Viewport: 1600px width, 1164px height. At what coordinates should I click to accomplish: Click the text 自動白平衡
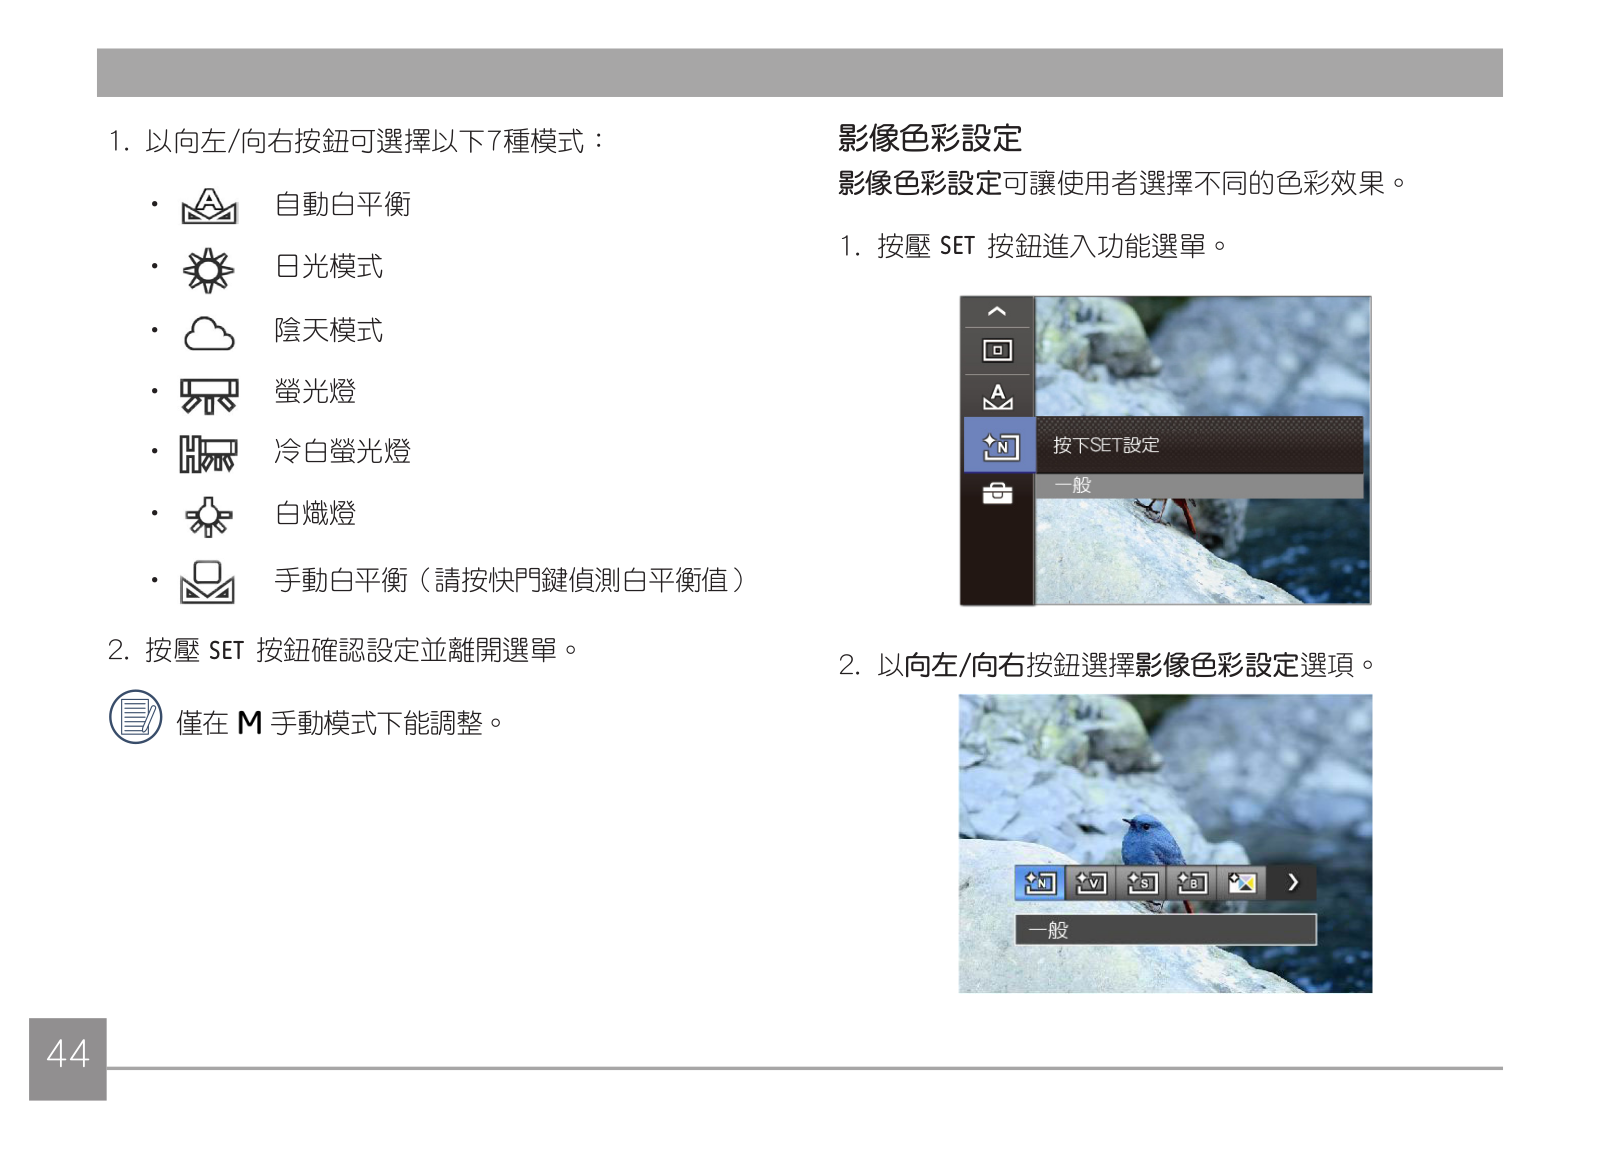(x=343, y=205)
